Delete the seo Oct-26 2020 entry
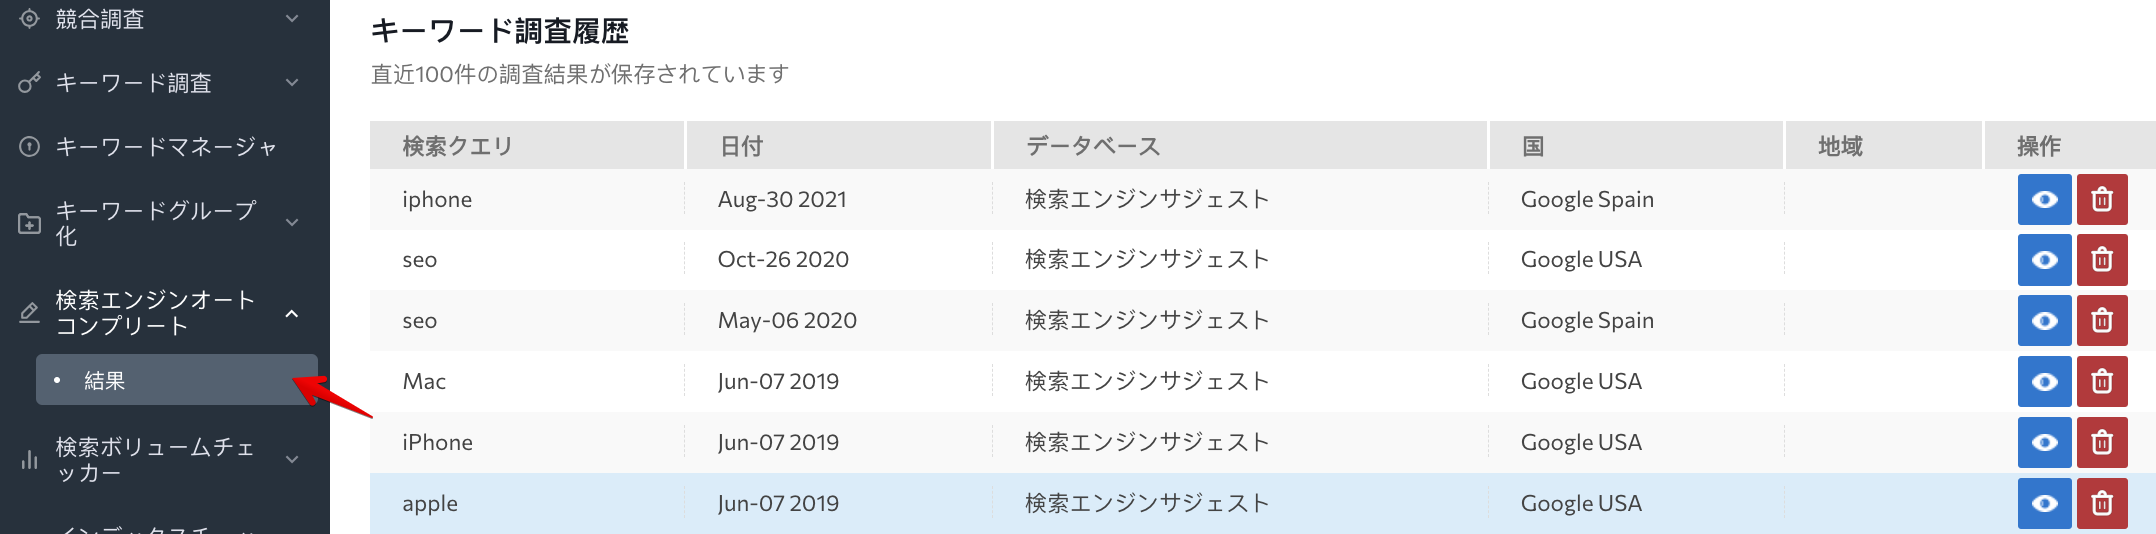Viewport: 2156px width, 534px height. [2102, 260]
